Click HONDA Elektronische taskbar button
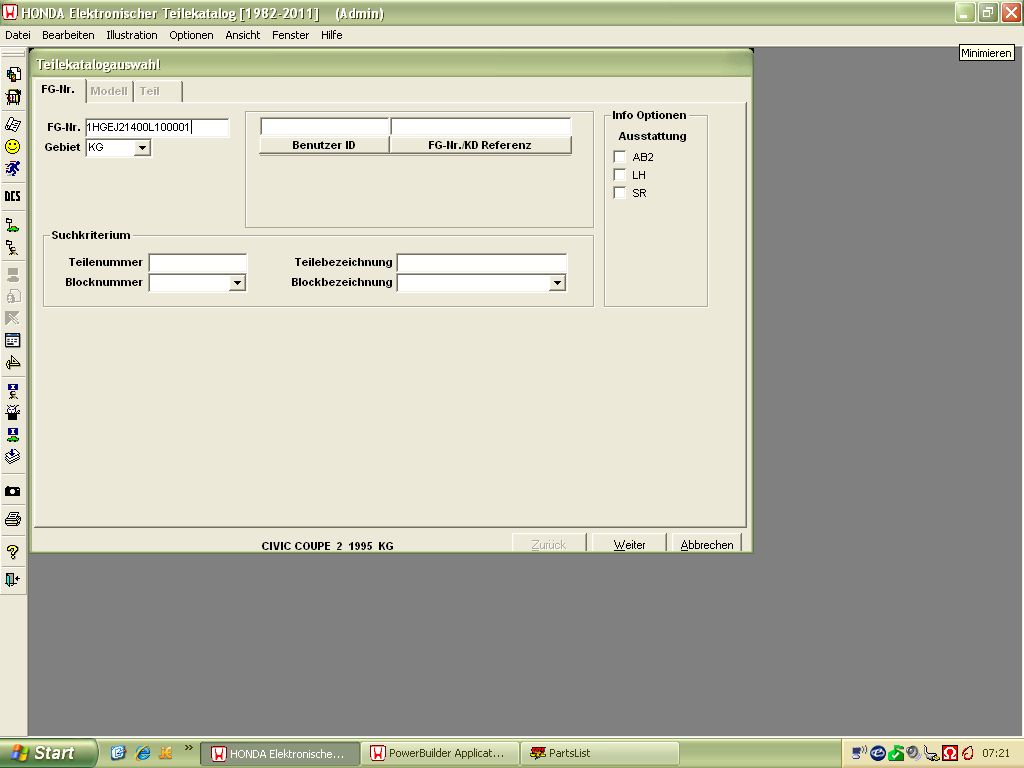 [280, 753]
